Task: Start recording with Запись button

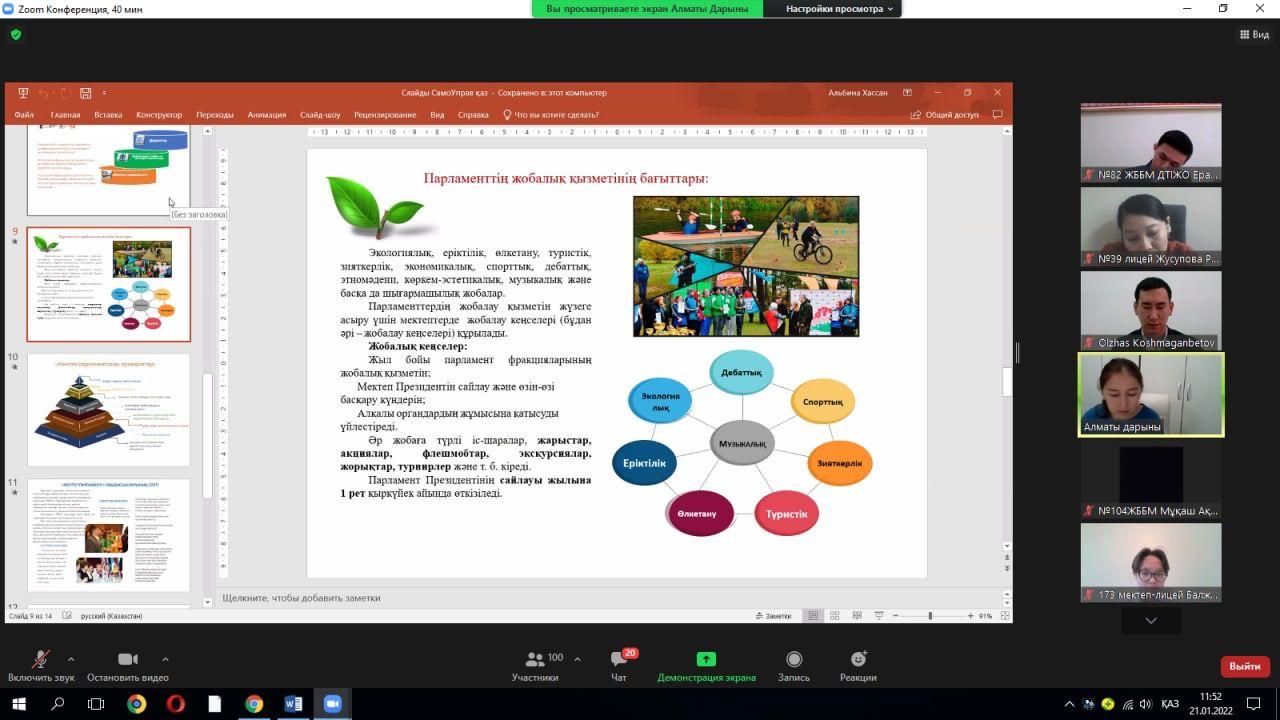Action: (794, 665)
